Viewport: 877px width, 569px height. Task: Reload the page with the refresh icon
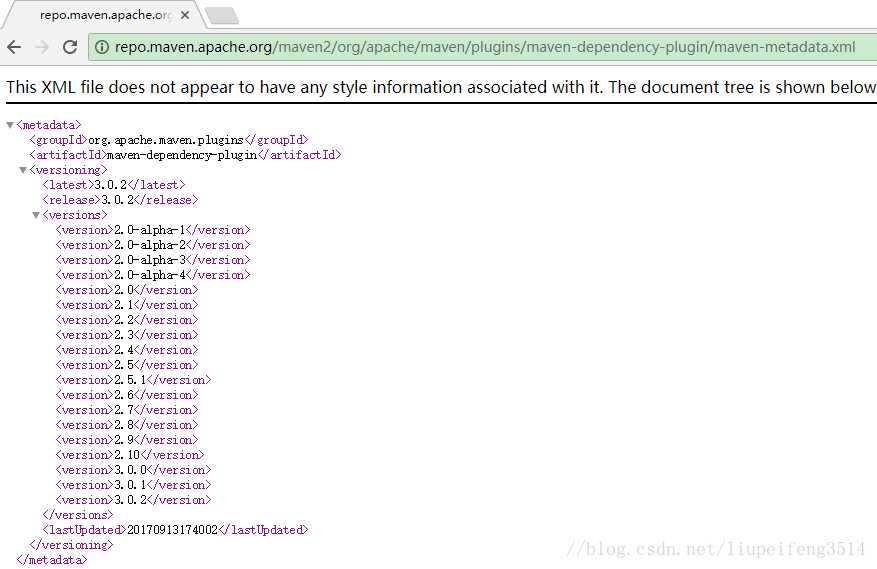pyautogui.click(x=70, y=47)
